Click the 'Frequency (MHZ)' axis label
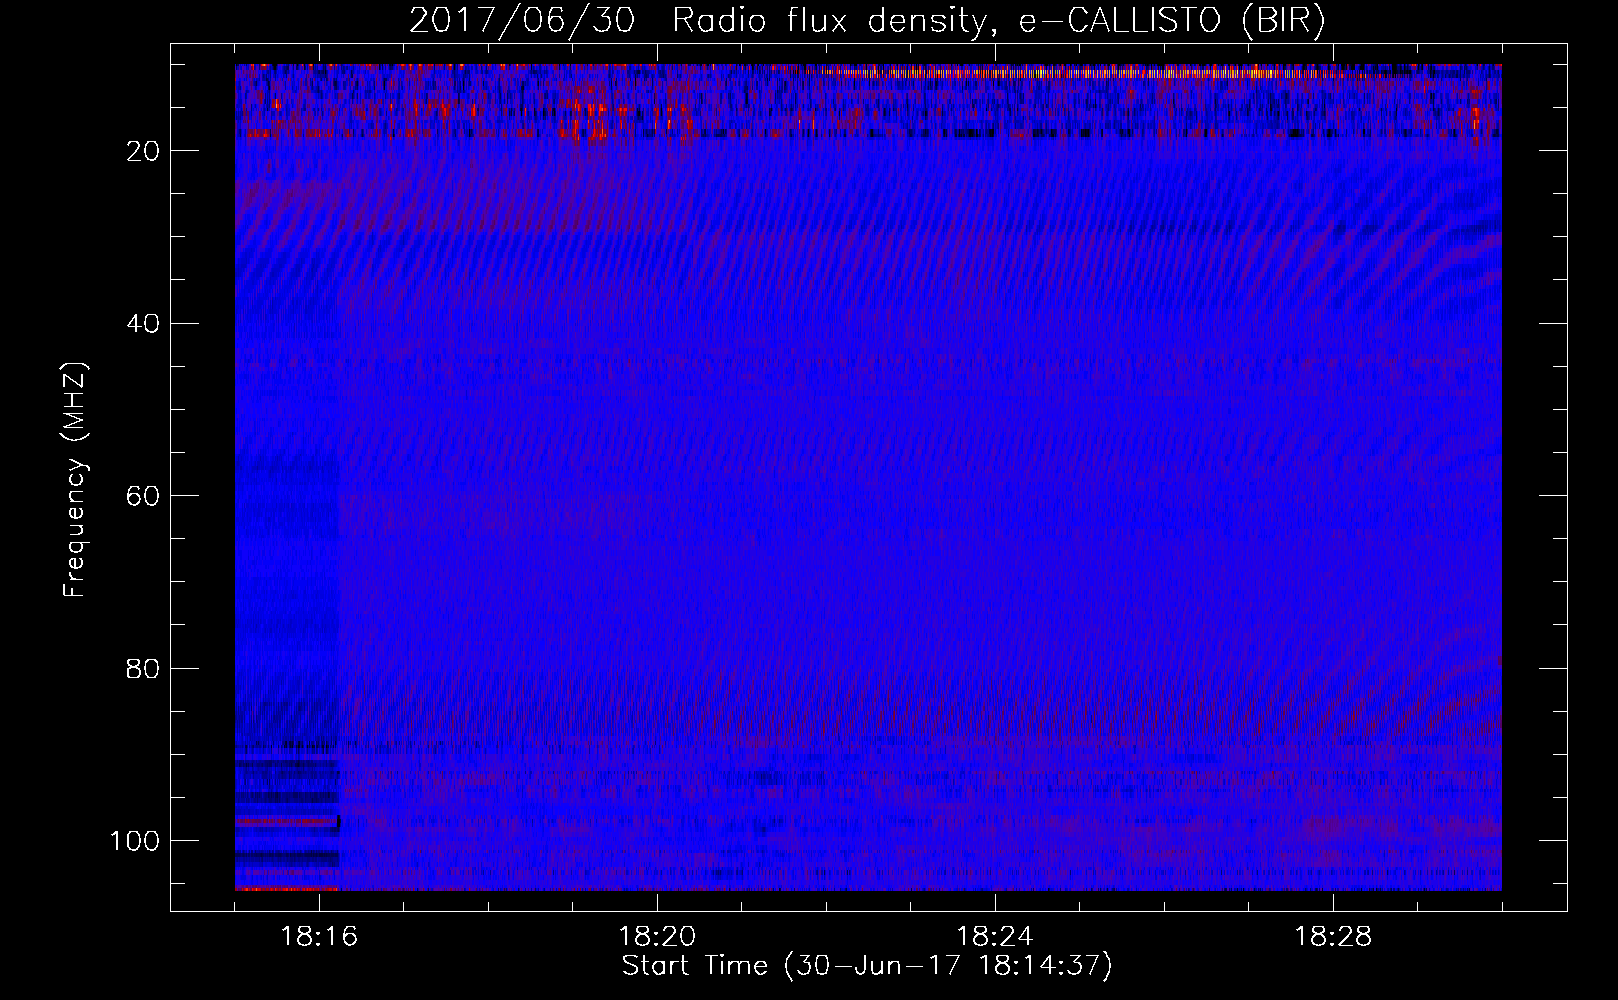The image size is (1618, 1000). [76, 480]
